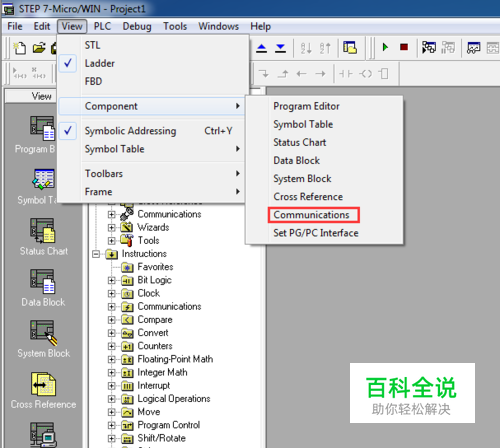Expand Compare instruction folder
The width and height of the screenshot is (500, 448).
pyautogui.click(x=111, y=320)
